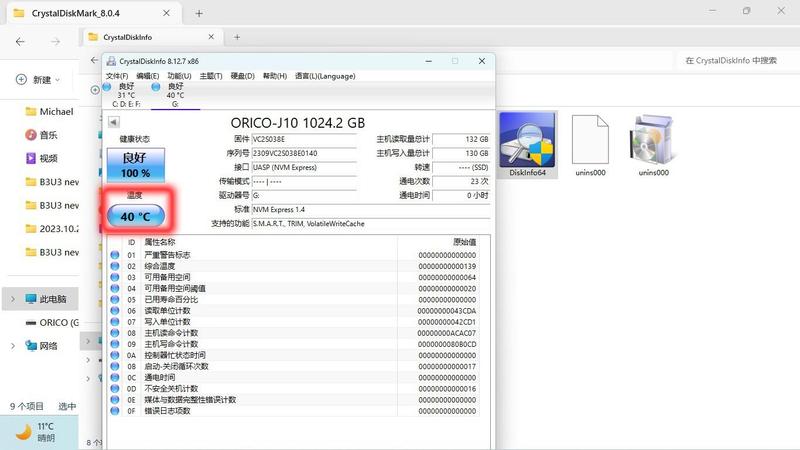
Task: Open the 文件(F) menu
Action: 117,76
